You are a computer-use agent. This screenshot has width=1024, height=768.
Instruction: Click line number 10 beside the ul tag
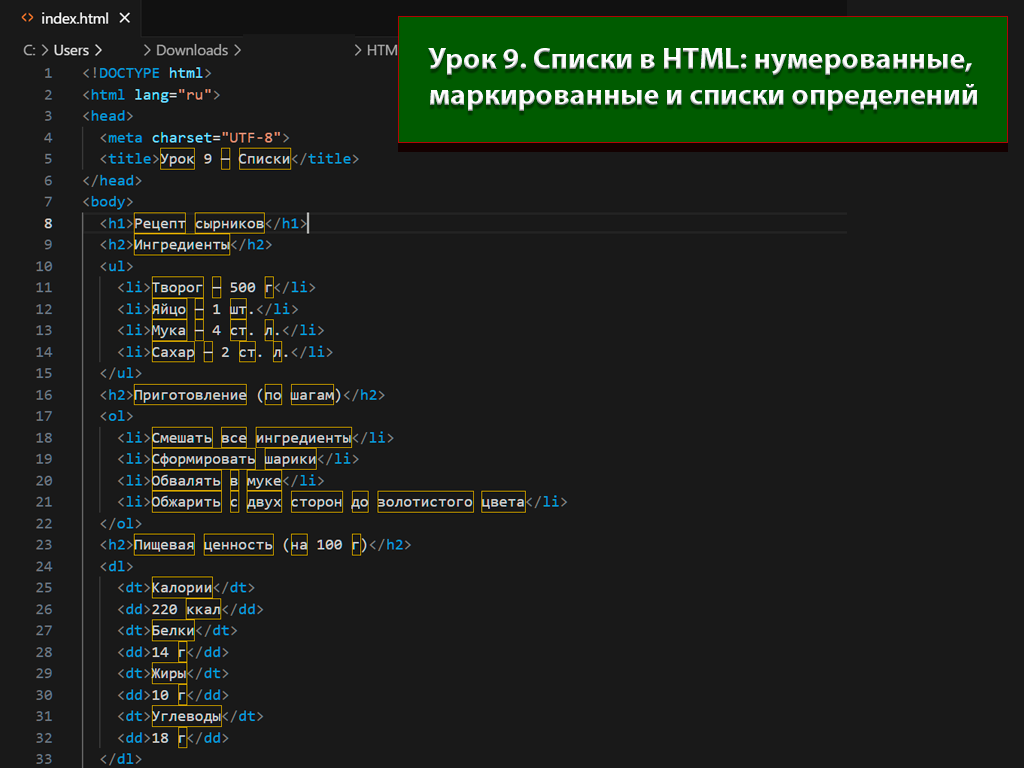tap(44, 266)
